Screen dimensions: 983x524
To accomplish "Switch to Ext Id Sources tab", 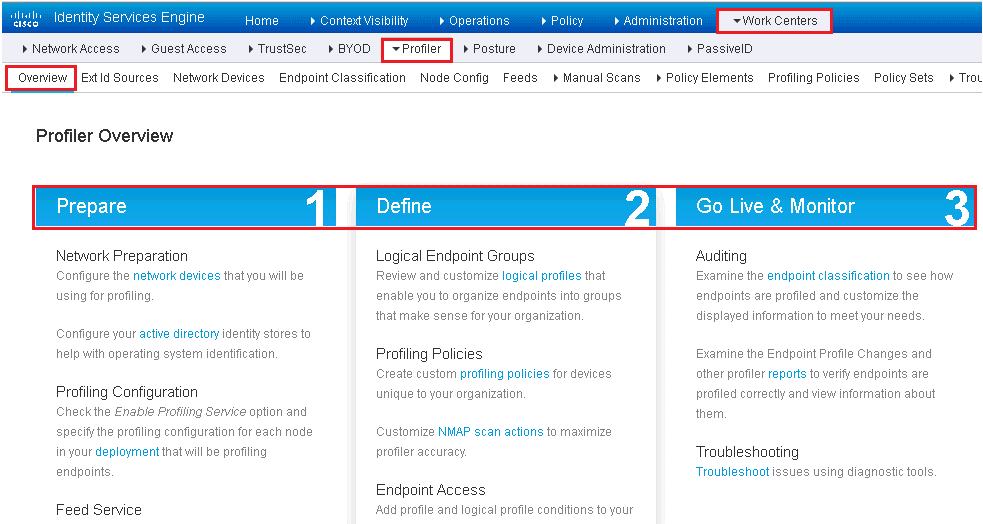I will 120,78.
